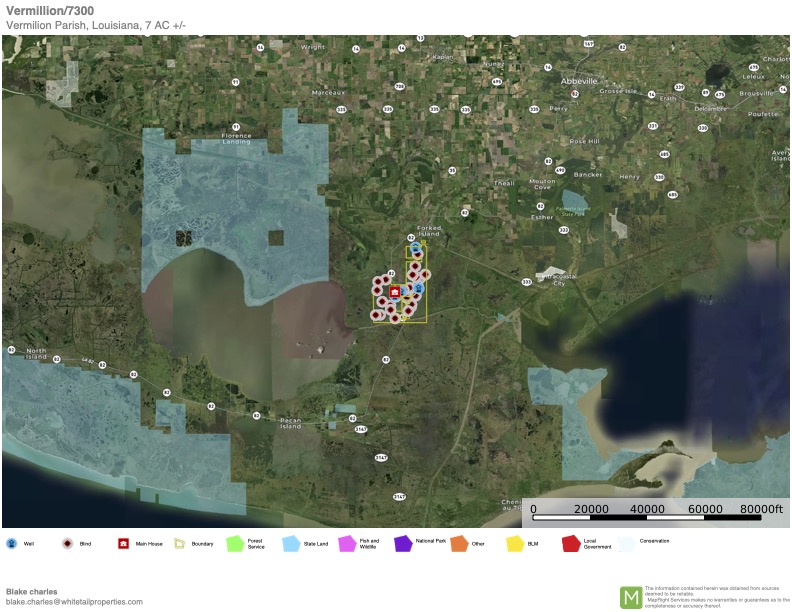Click the Conservation legend swatch
792x612 pixels.
pyautogui.click(x=627, y=543)
